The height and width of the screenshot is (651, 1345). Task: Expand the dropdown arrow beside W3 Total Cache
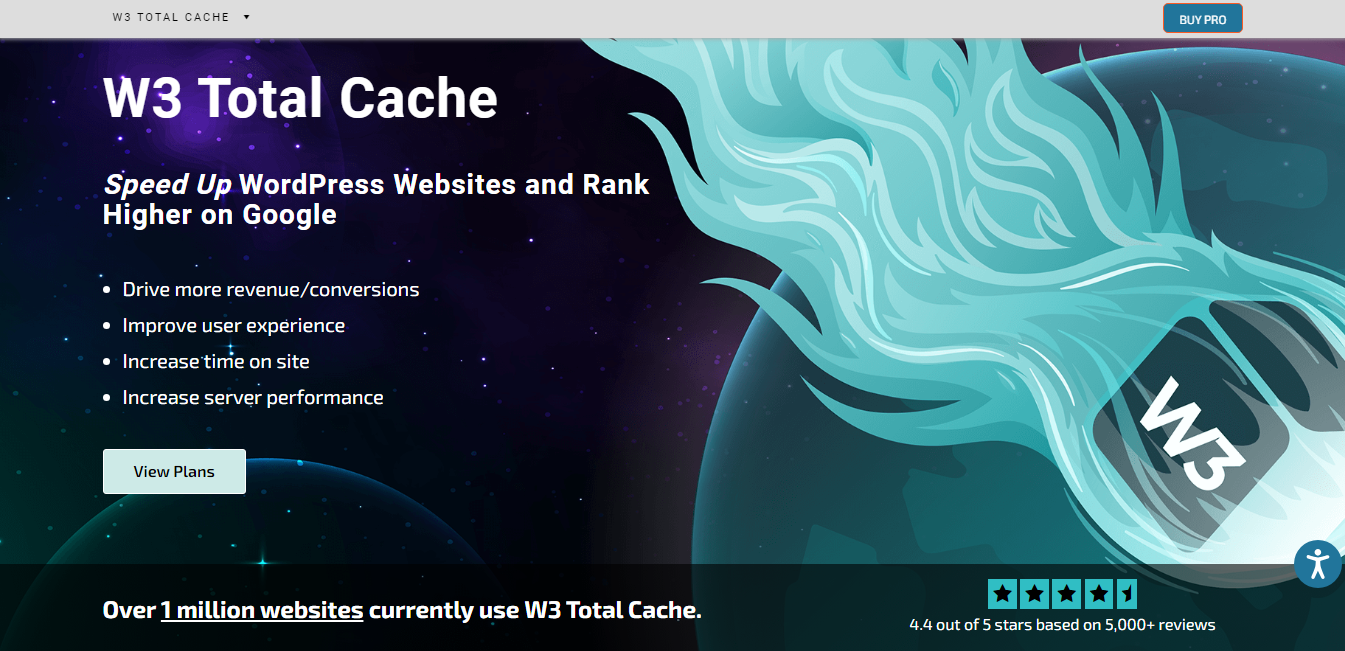[x=246, y=17]
